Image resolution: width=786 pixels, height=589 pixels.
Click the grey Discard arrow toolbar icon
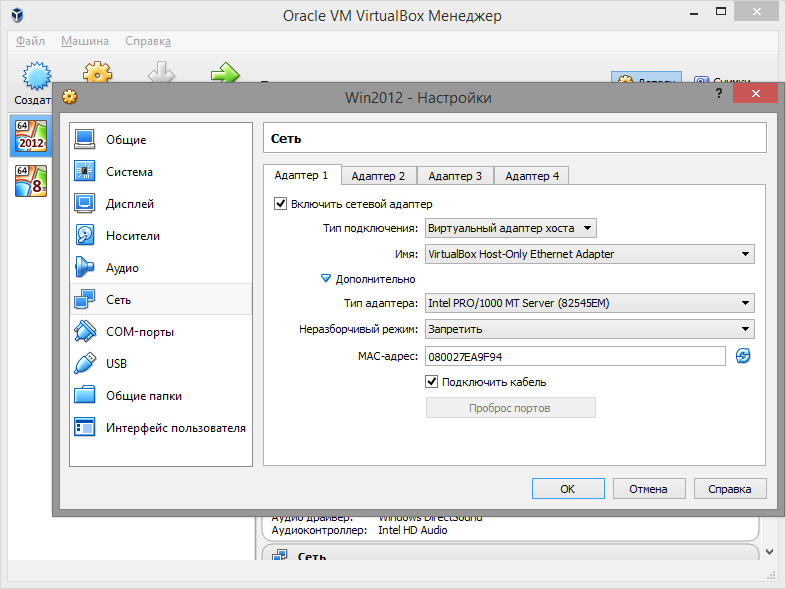pos(161,72)
